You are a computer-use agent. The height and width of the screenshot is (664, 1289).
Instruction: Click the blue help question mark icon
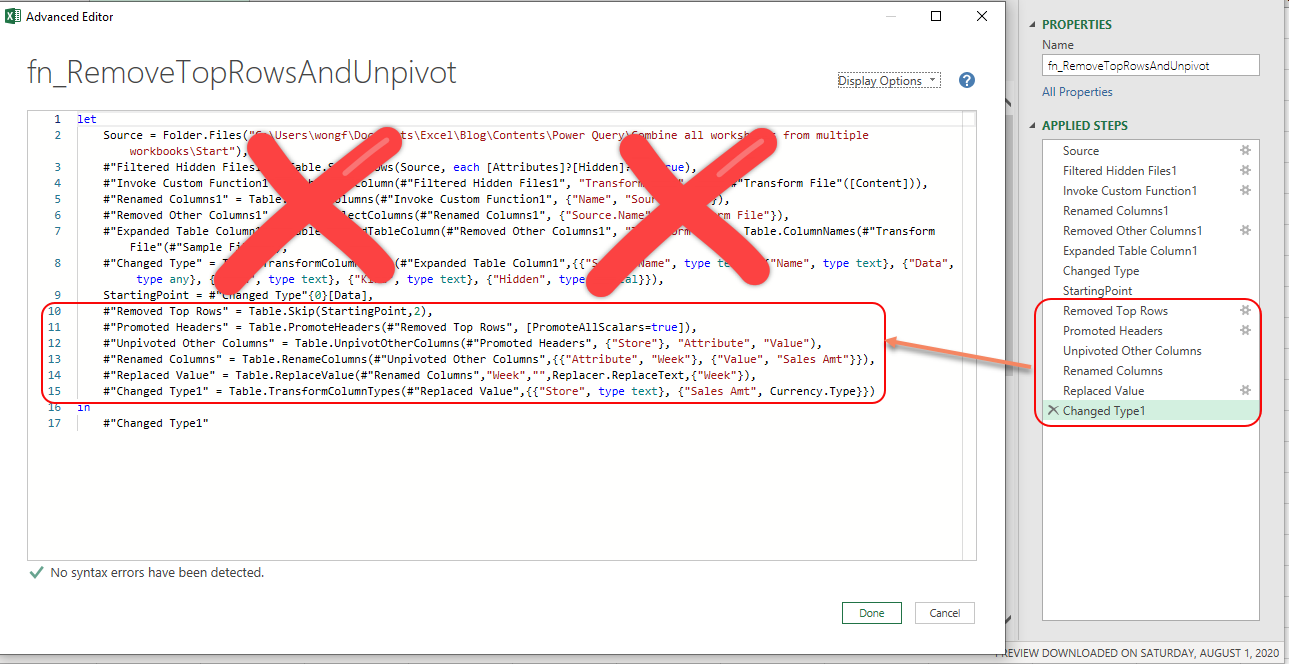click(x=966, y=81)
